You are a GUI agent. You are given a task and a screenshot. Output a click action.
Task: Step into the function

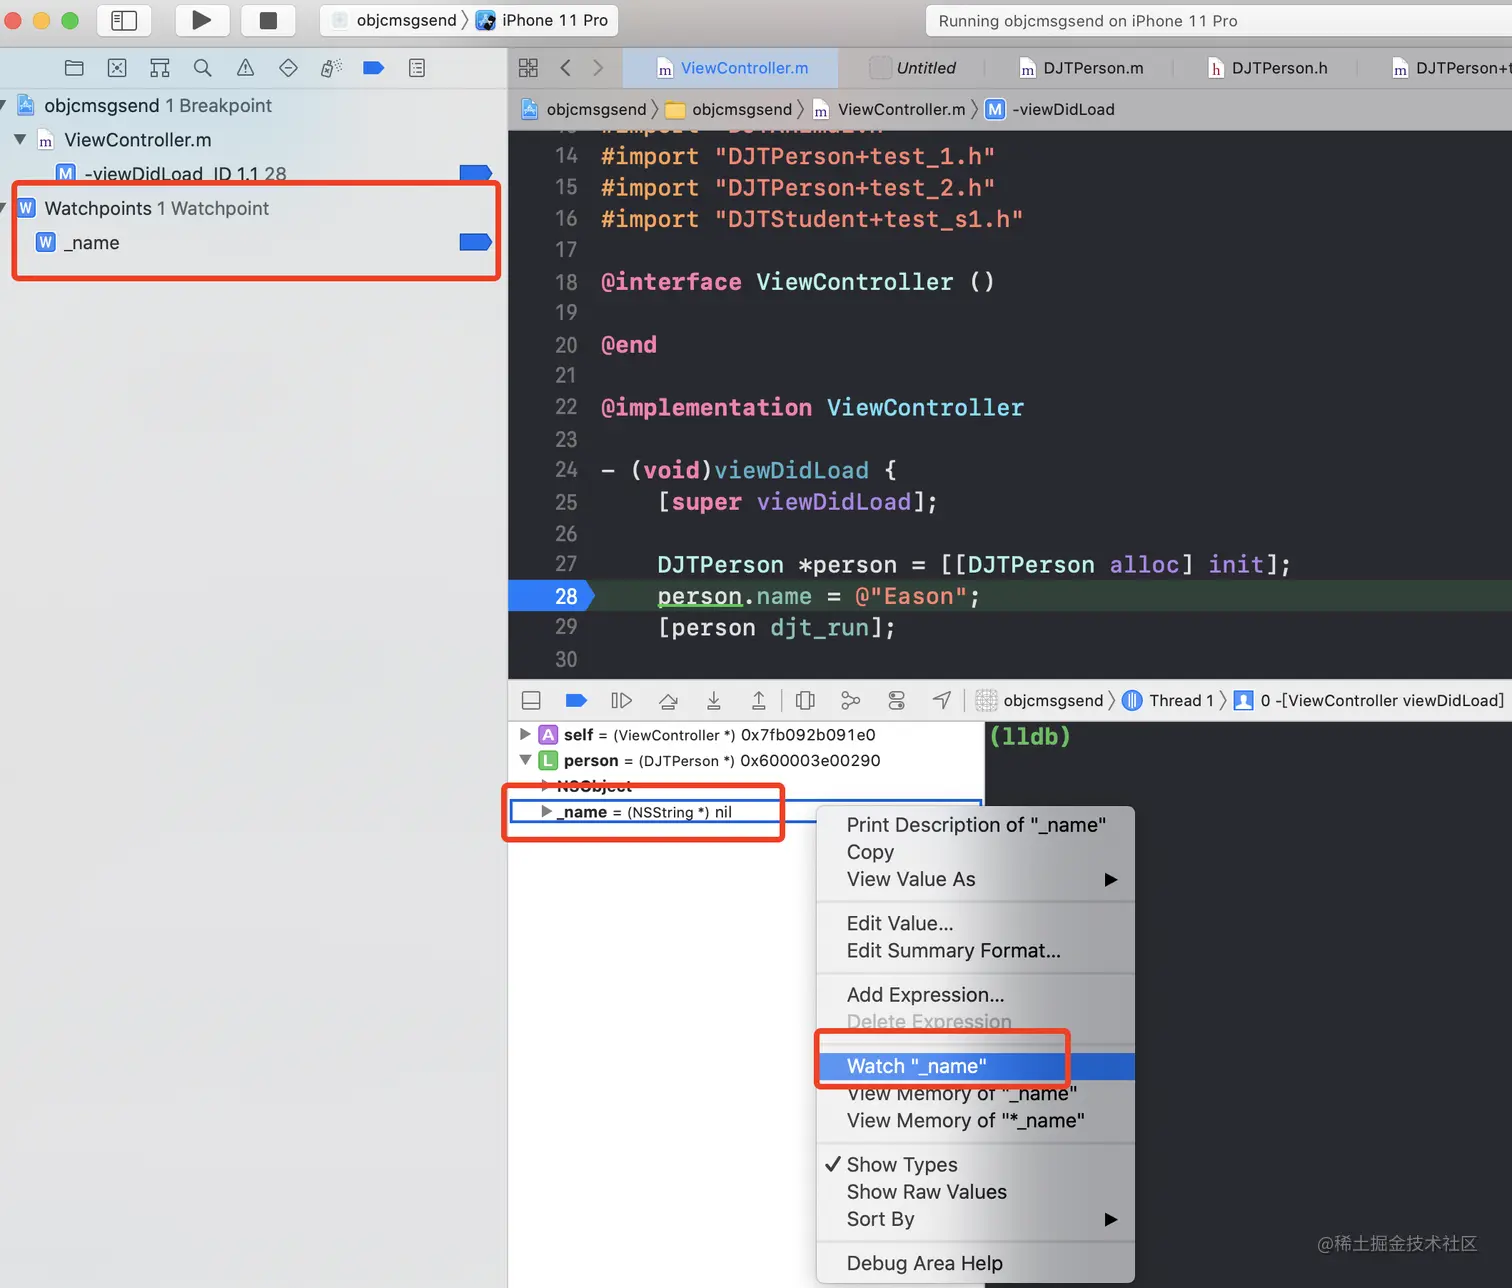coord(714,700)
